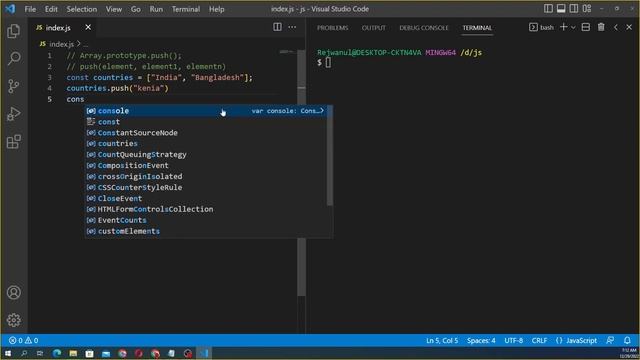Open the Run and Debug view
This screenshot has width=640, height=360.
(13, 114)
